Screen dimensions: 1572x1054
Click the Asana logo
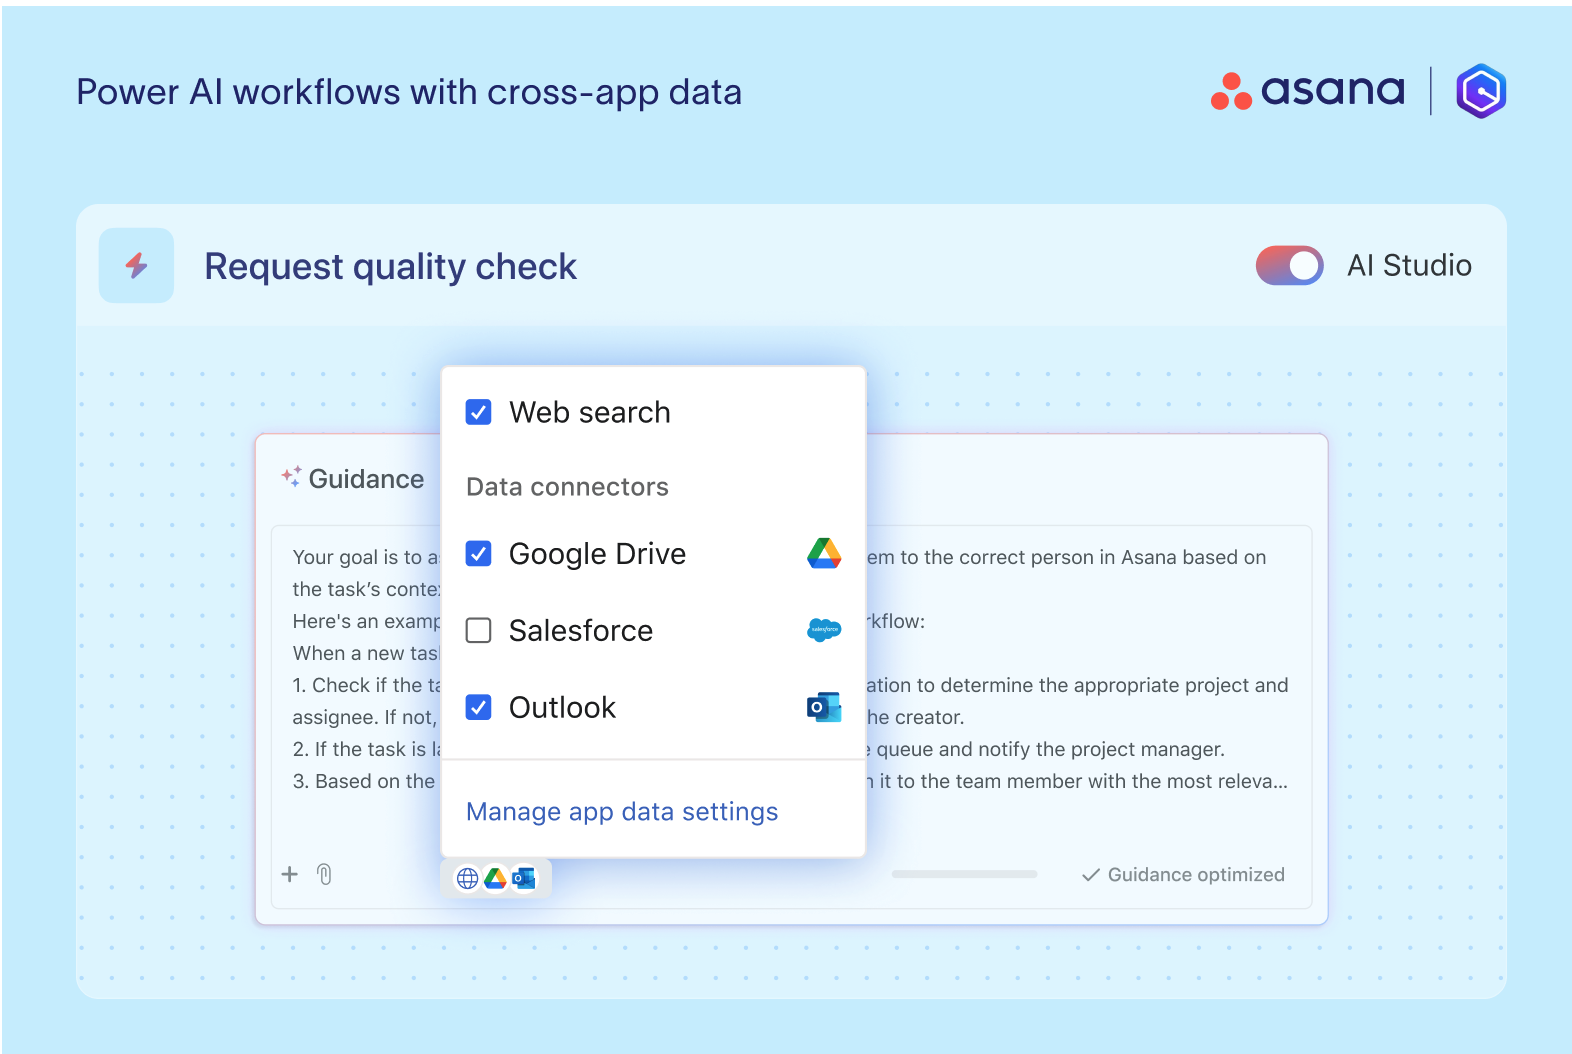tap(1307, 91)
